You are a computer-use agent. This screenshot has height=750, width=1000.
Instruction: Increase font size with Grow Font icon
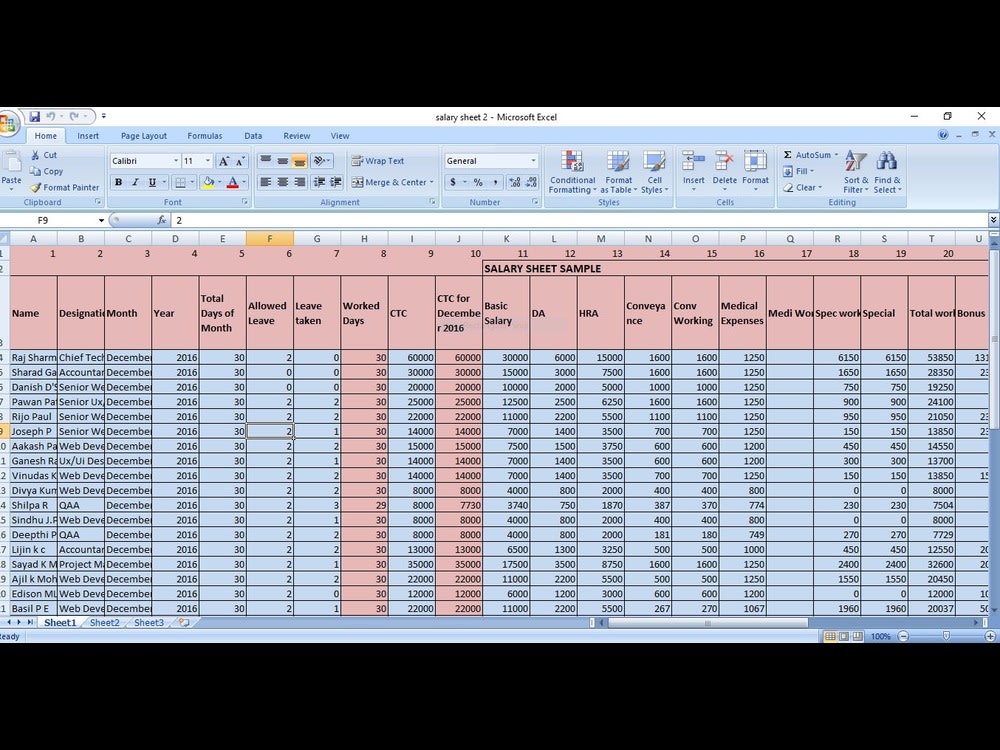pyautogui.click(x=224, y=161)
